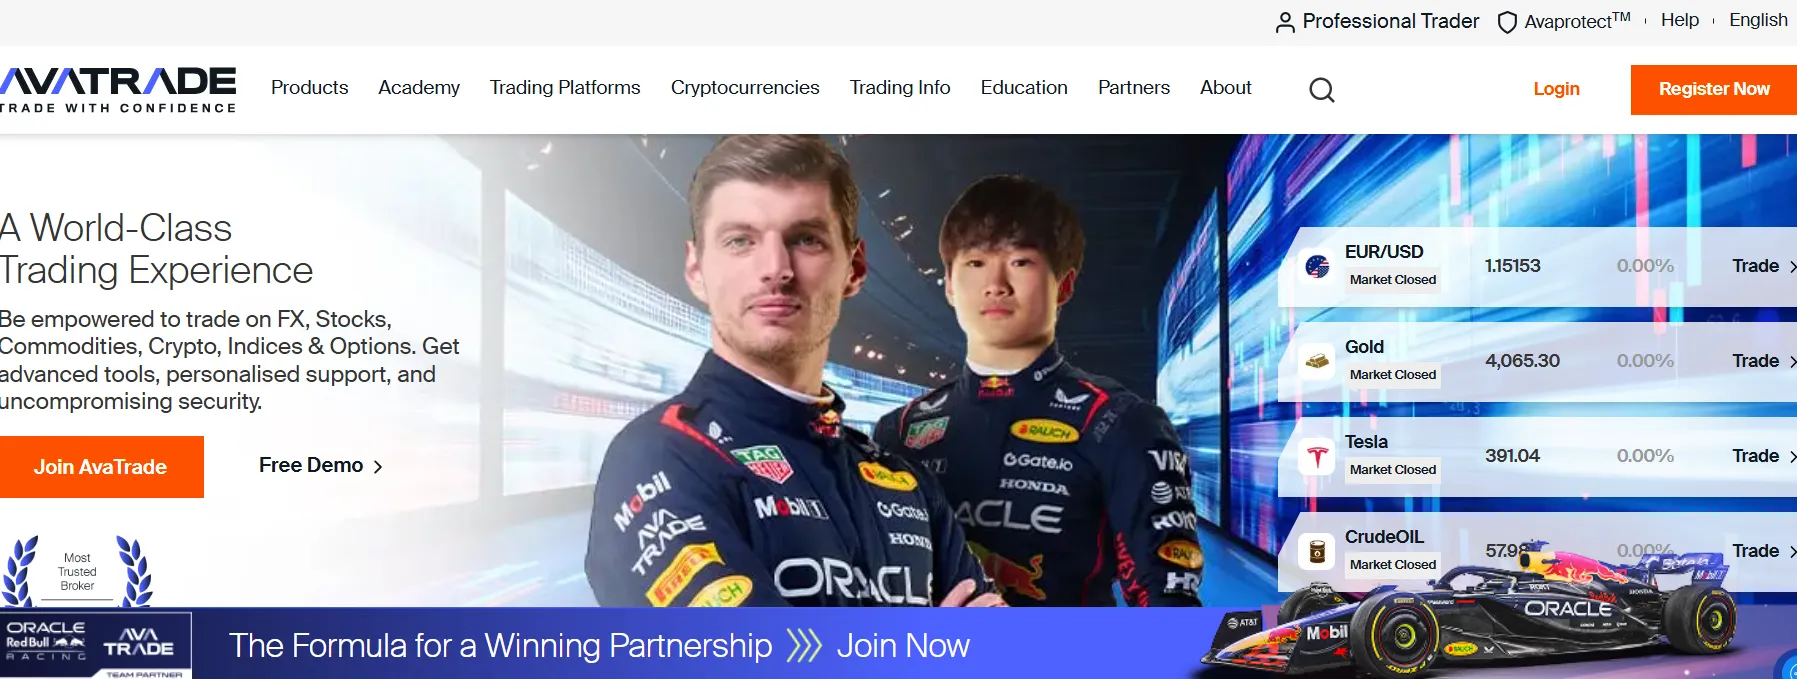This screenshot has width=1797, height=679.
Task: Click the Register Now button
Action: tap(1714, 90)
